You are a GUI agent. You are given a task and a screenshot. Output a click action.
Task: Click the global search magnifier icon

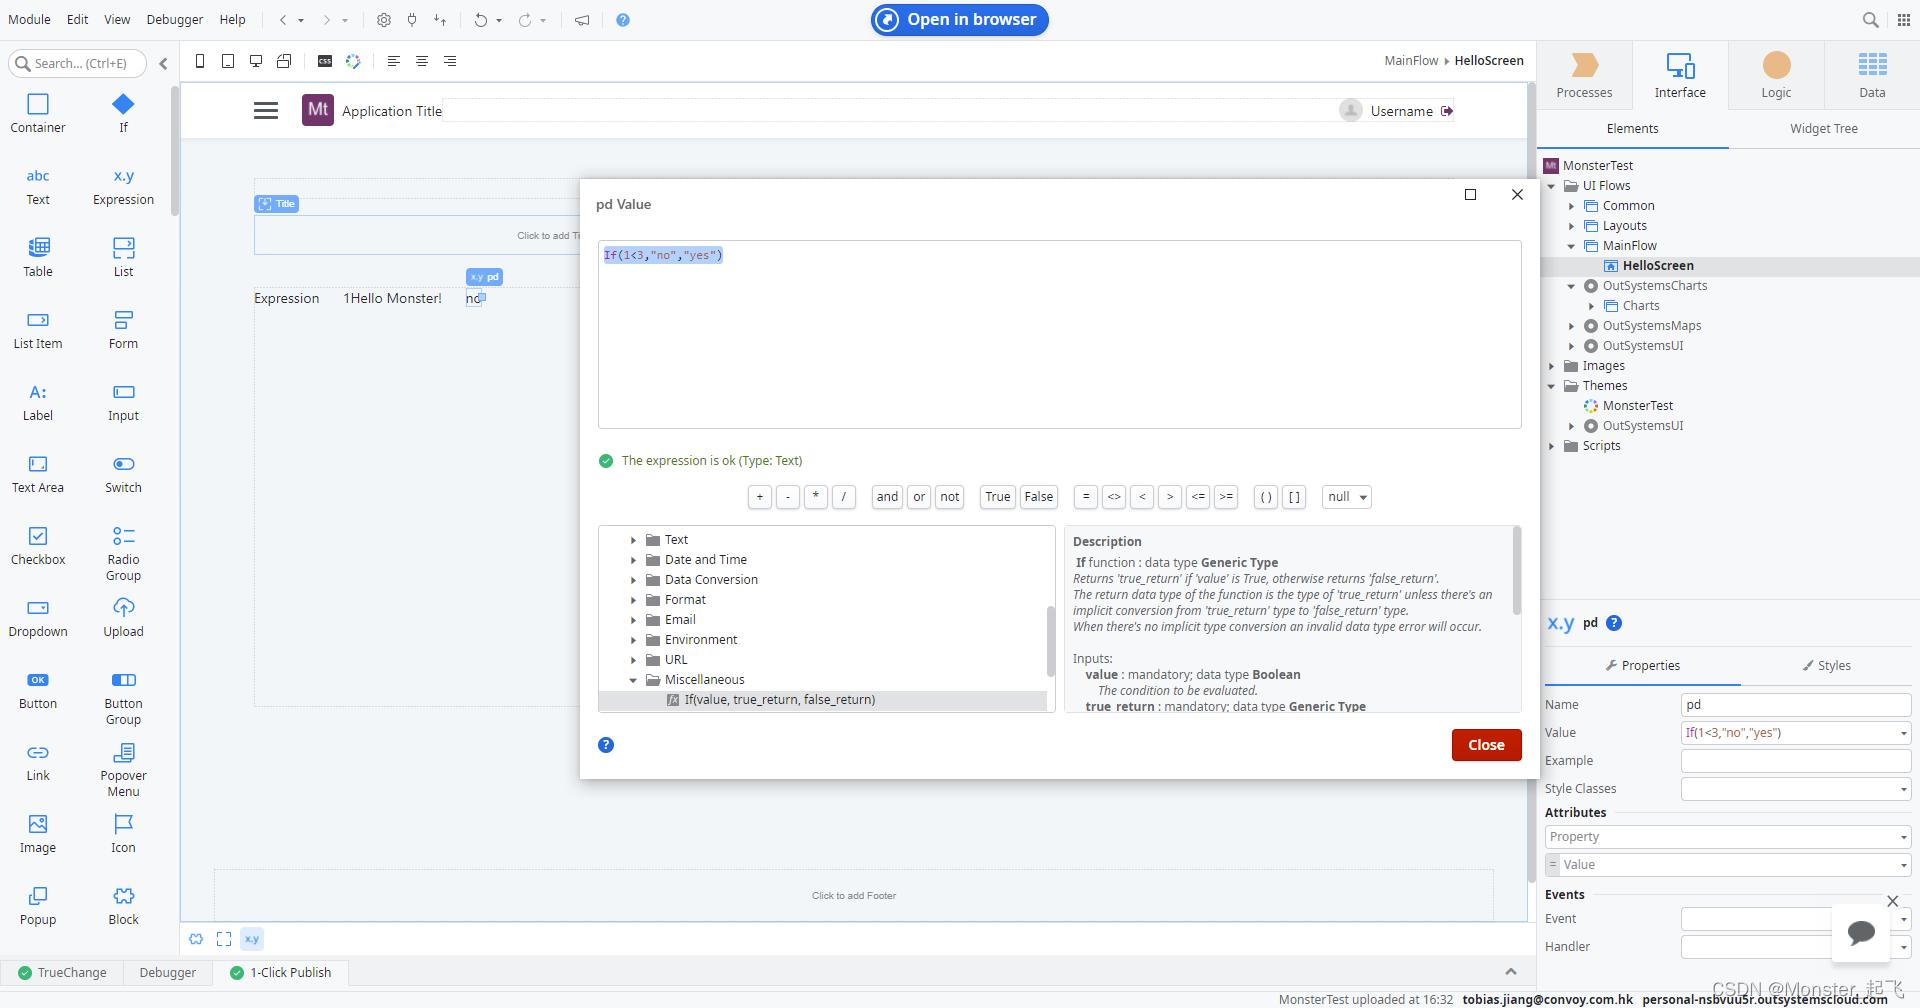click(1870, 20)
